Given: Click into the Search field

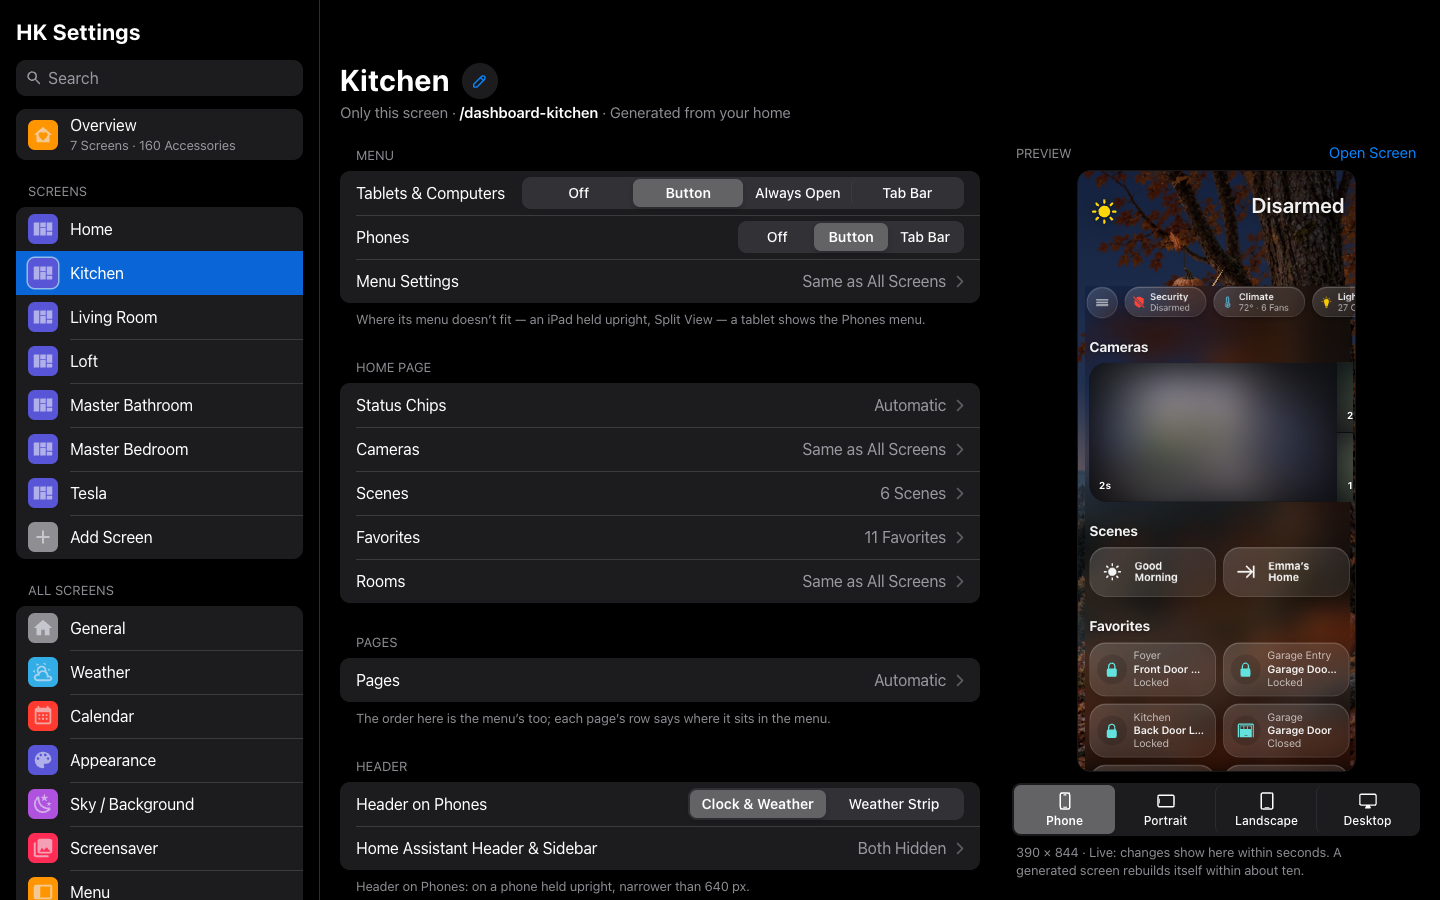Looking at the screenshot, I should tap(159, 78).
